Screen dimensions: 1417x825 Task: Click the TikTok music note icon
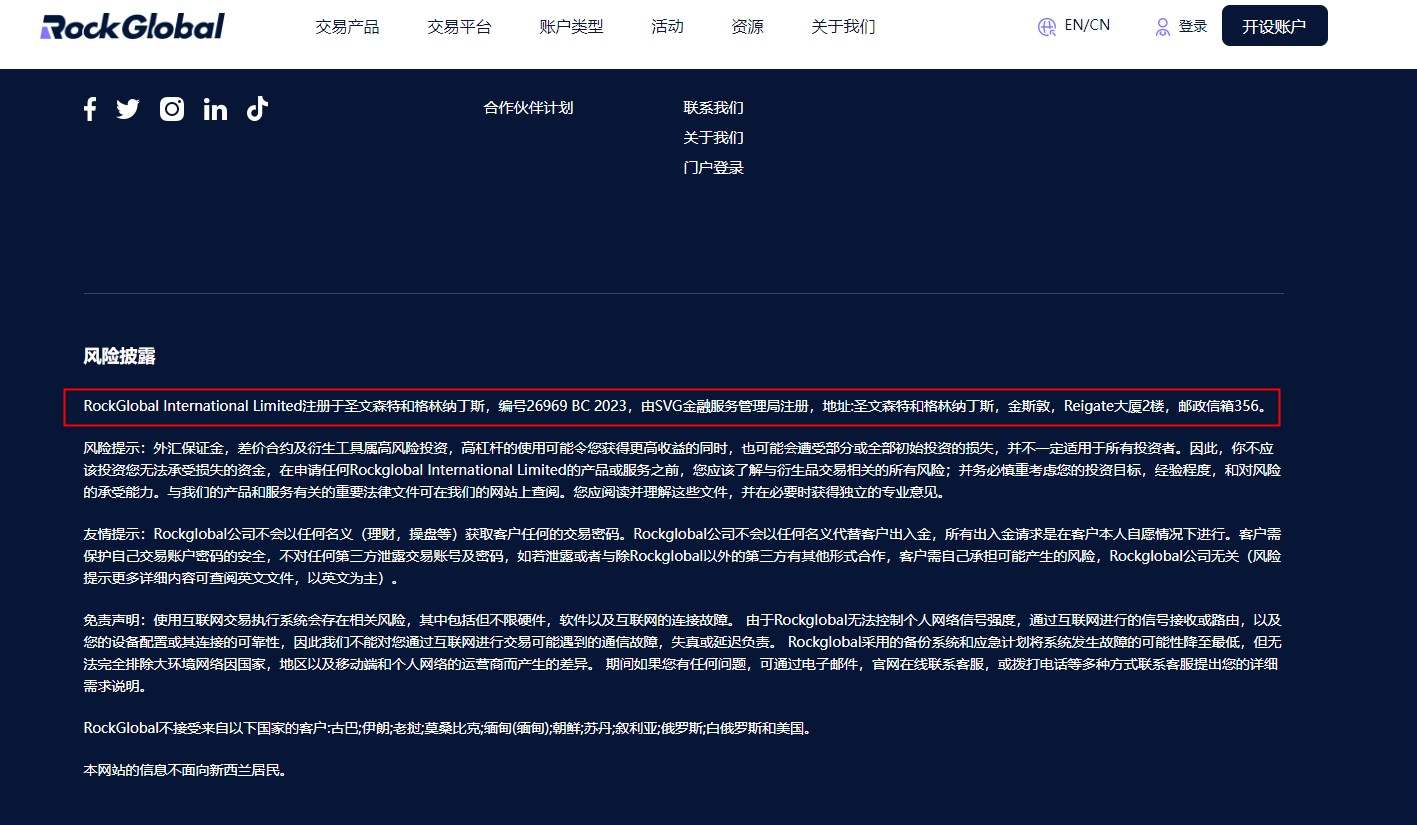click(x=257, y=108)
